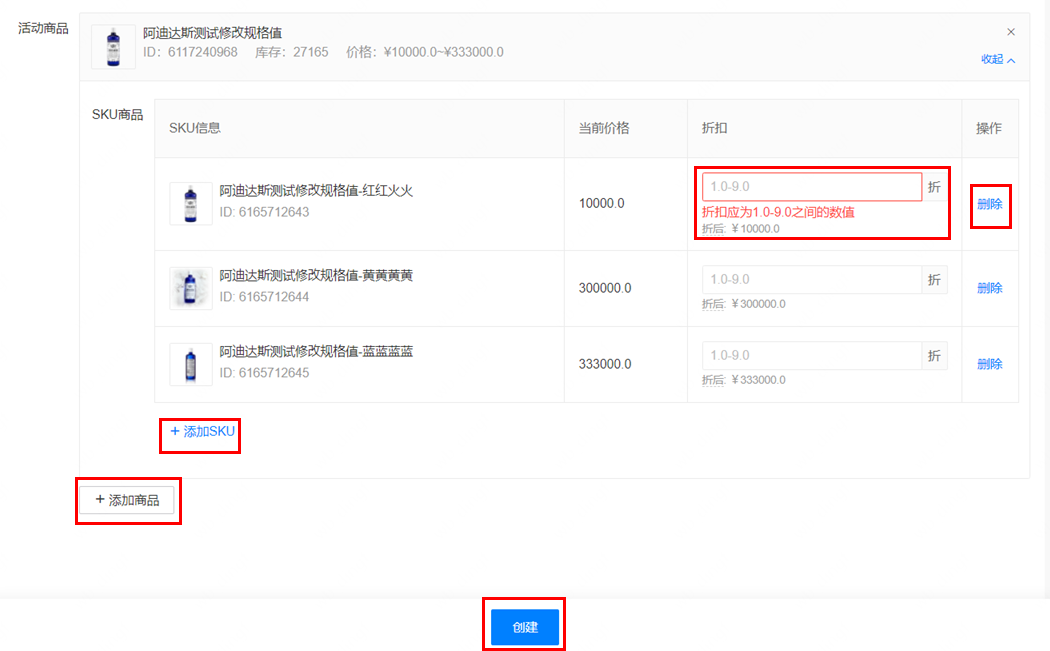This screenshot has width=1050, height=651.
Task: Click the 添加SKU link
Action: pos(202,432)
